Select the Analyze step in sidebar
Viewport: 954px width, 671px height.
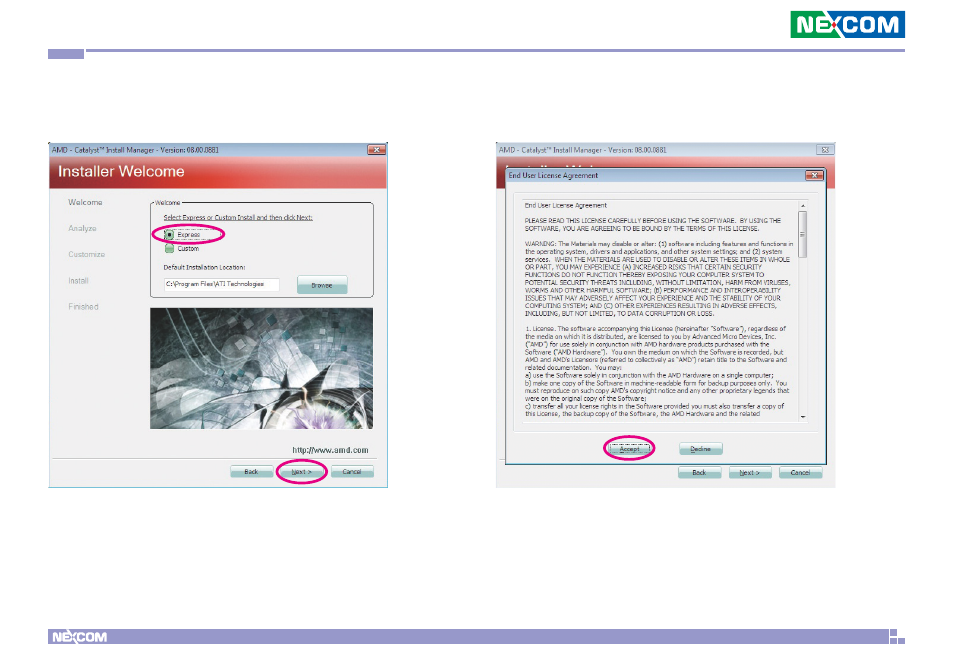point(82,228)
